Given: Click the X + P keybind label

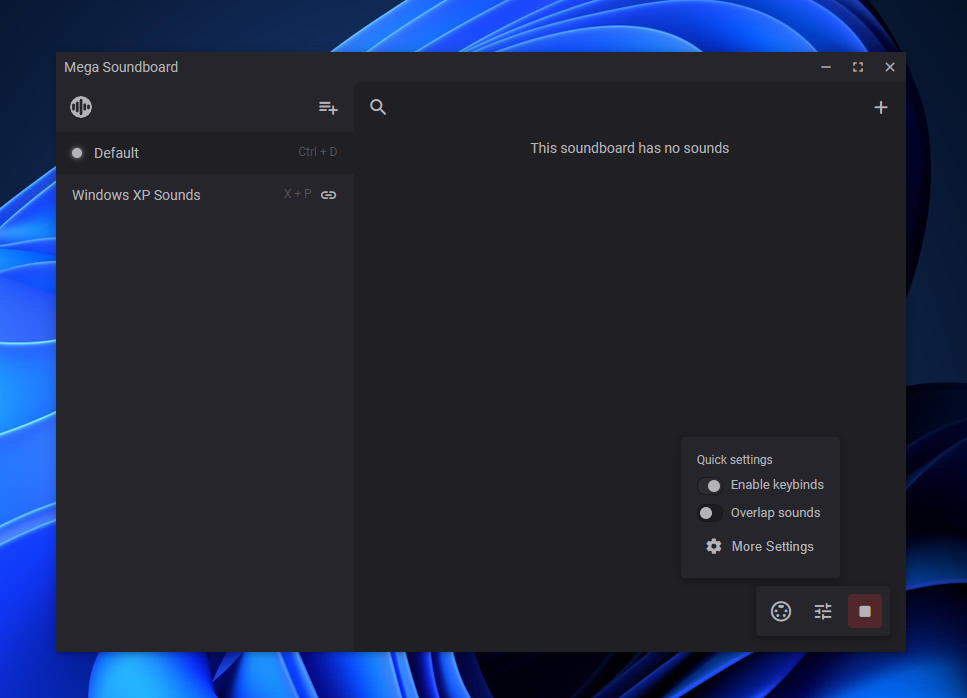Looking at the screenshot, I should pyautogui.click(x=297, y=194).
